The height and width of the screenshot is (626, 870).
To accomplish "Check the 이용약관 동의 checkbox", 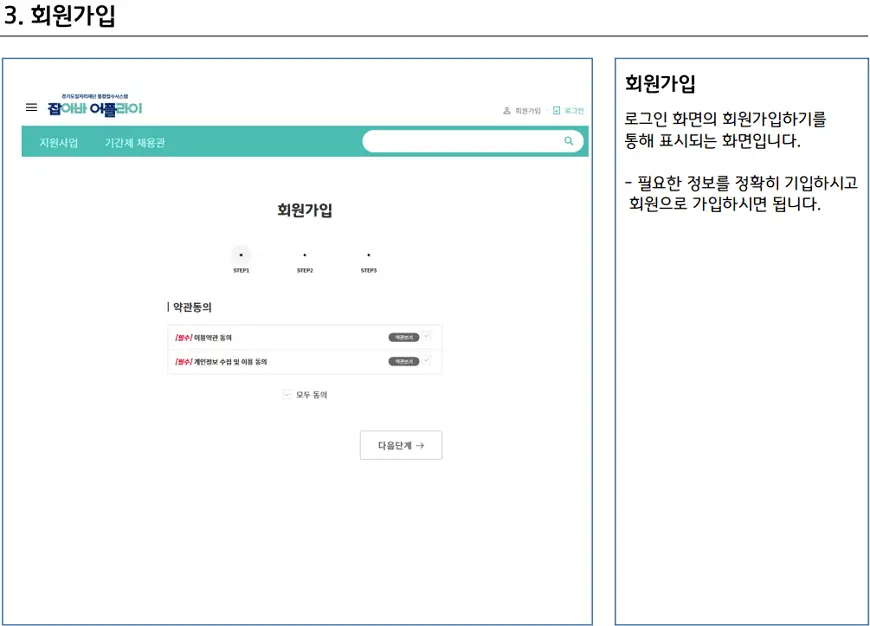I will tap(427, 337).
